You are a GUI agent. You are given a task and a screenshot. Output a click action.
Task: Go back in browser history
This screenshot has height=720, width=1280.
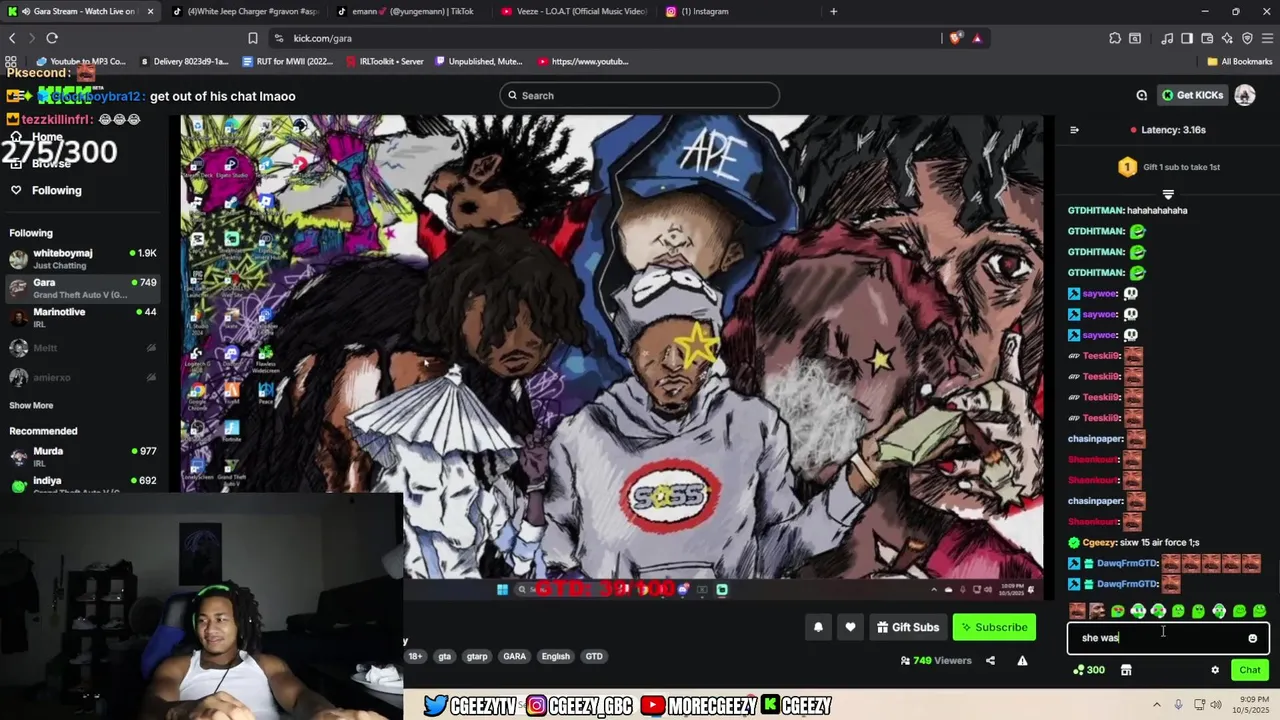pos(12,38)
